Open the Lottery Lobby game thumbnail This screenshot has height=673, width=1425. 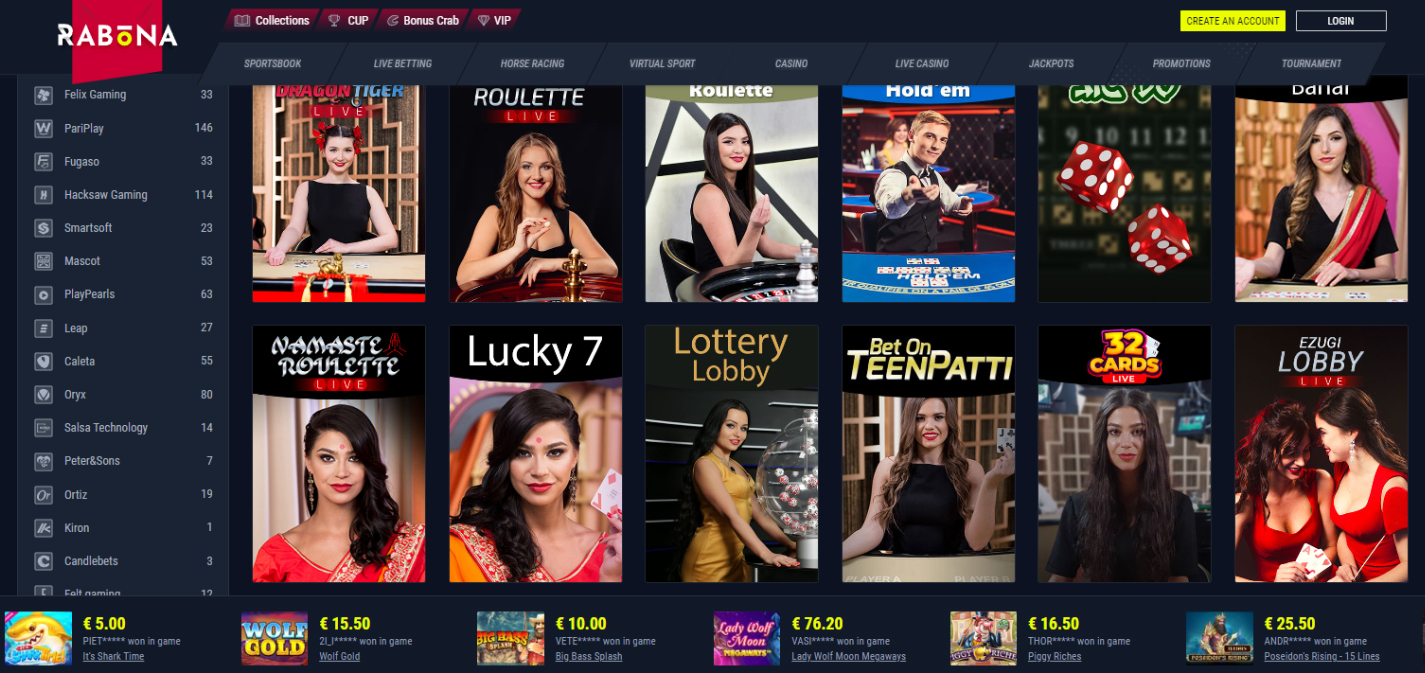732,453
